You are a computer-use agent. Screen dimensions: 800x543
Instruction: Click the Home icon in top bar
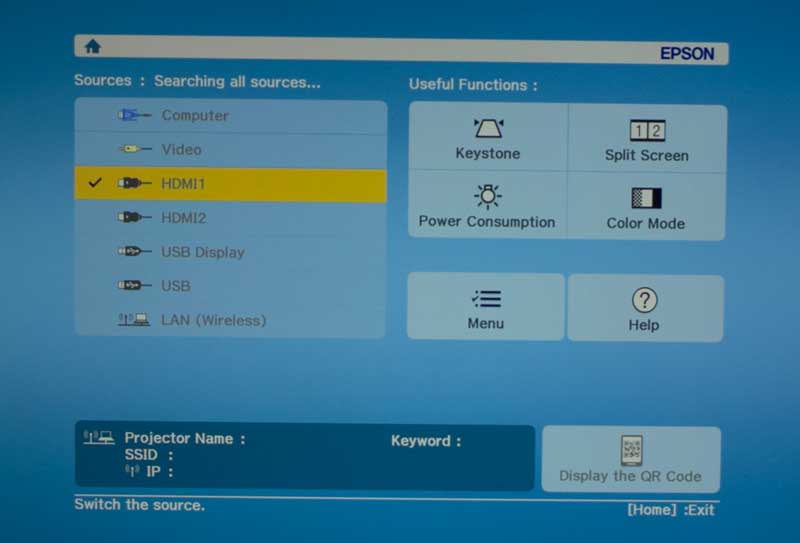(93, 46)
